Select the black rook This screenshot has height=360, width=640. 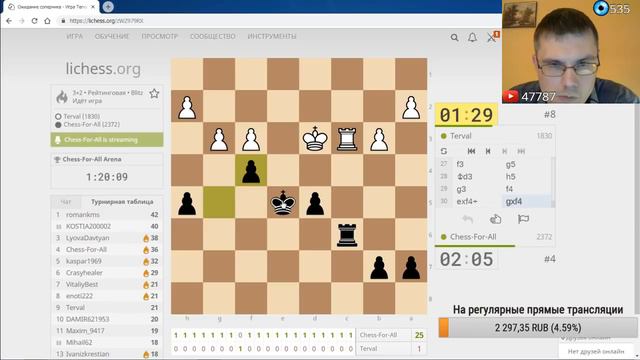[x=347, y=235]
